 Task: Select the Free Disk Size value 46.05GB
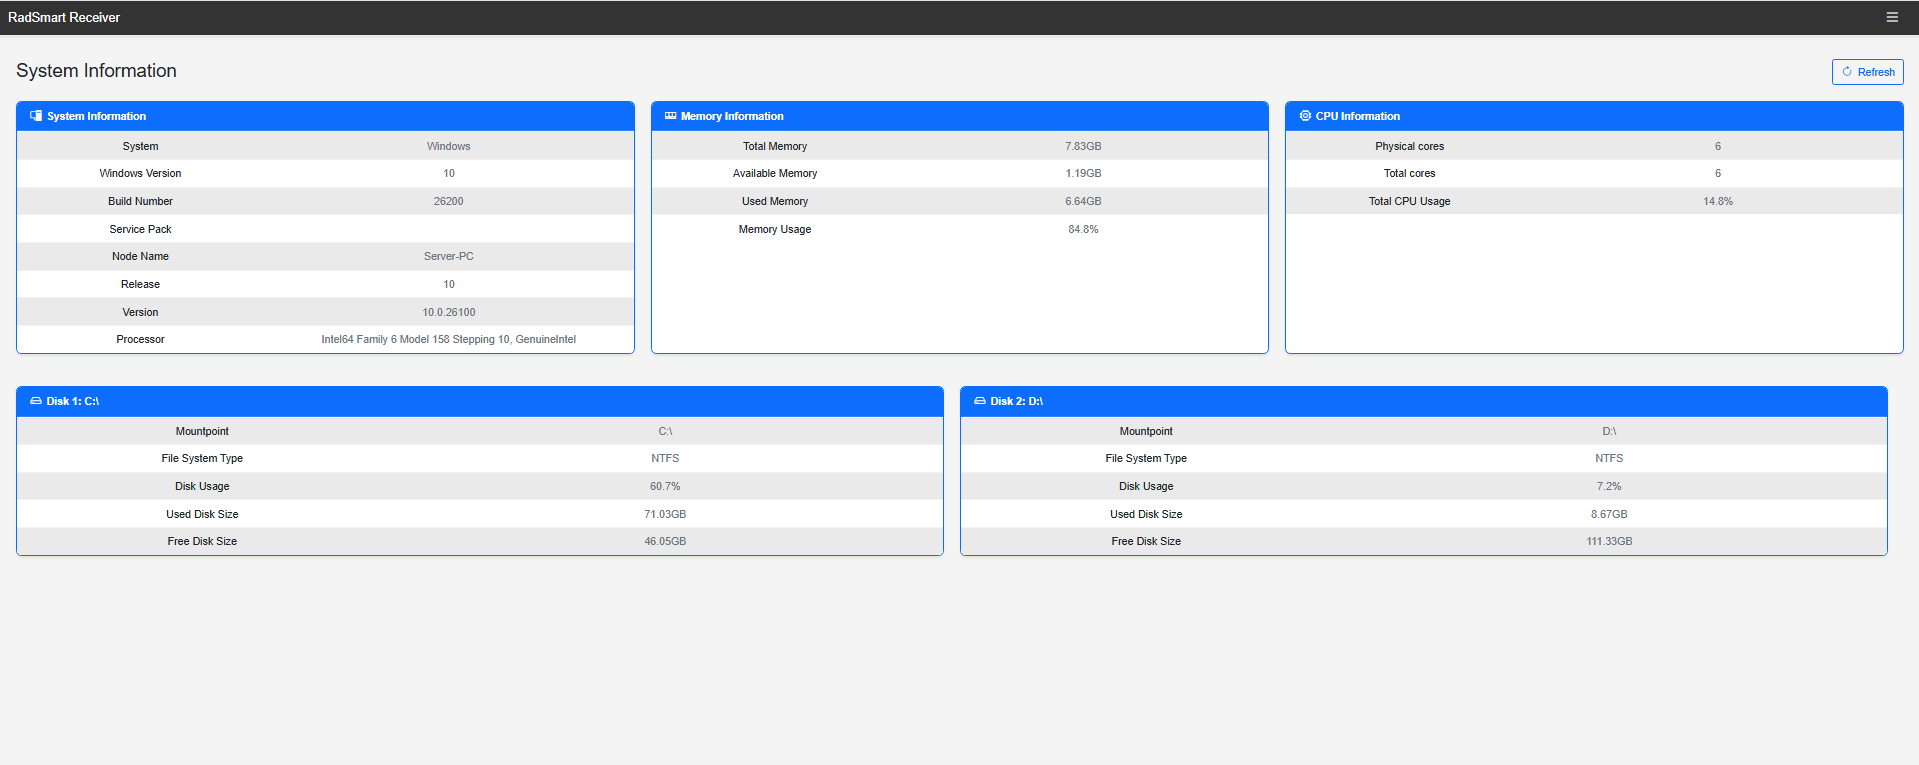[x=665, y=541]
